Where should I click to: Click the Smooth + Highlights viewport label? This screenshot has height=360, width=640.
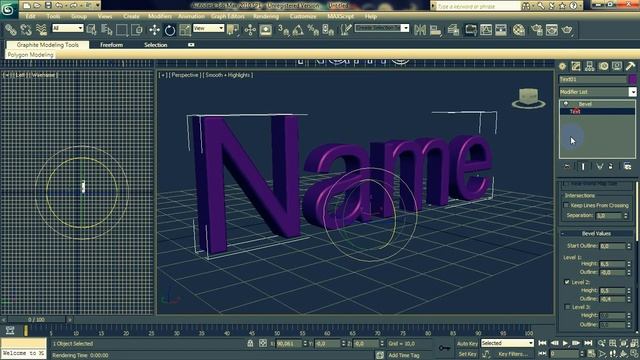tap(229, 75)
